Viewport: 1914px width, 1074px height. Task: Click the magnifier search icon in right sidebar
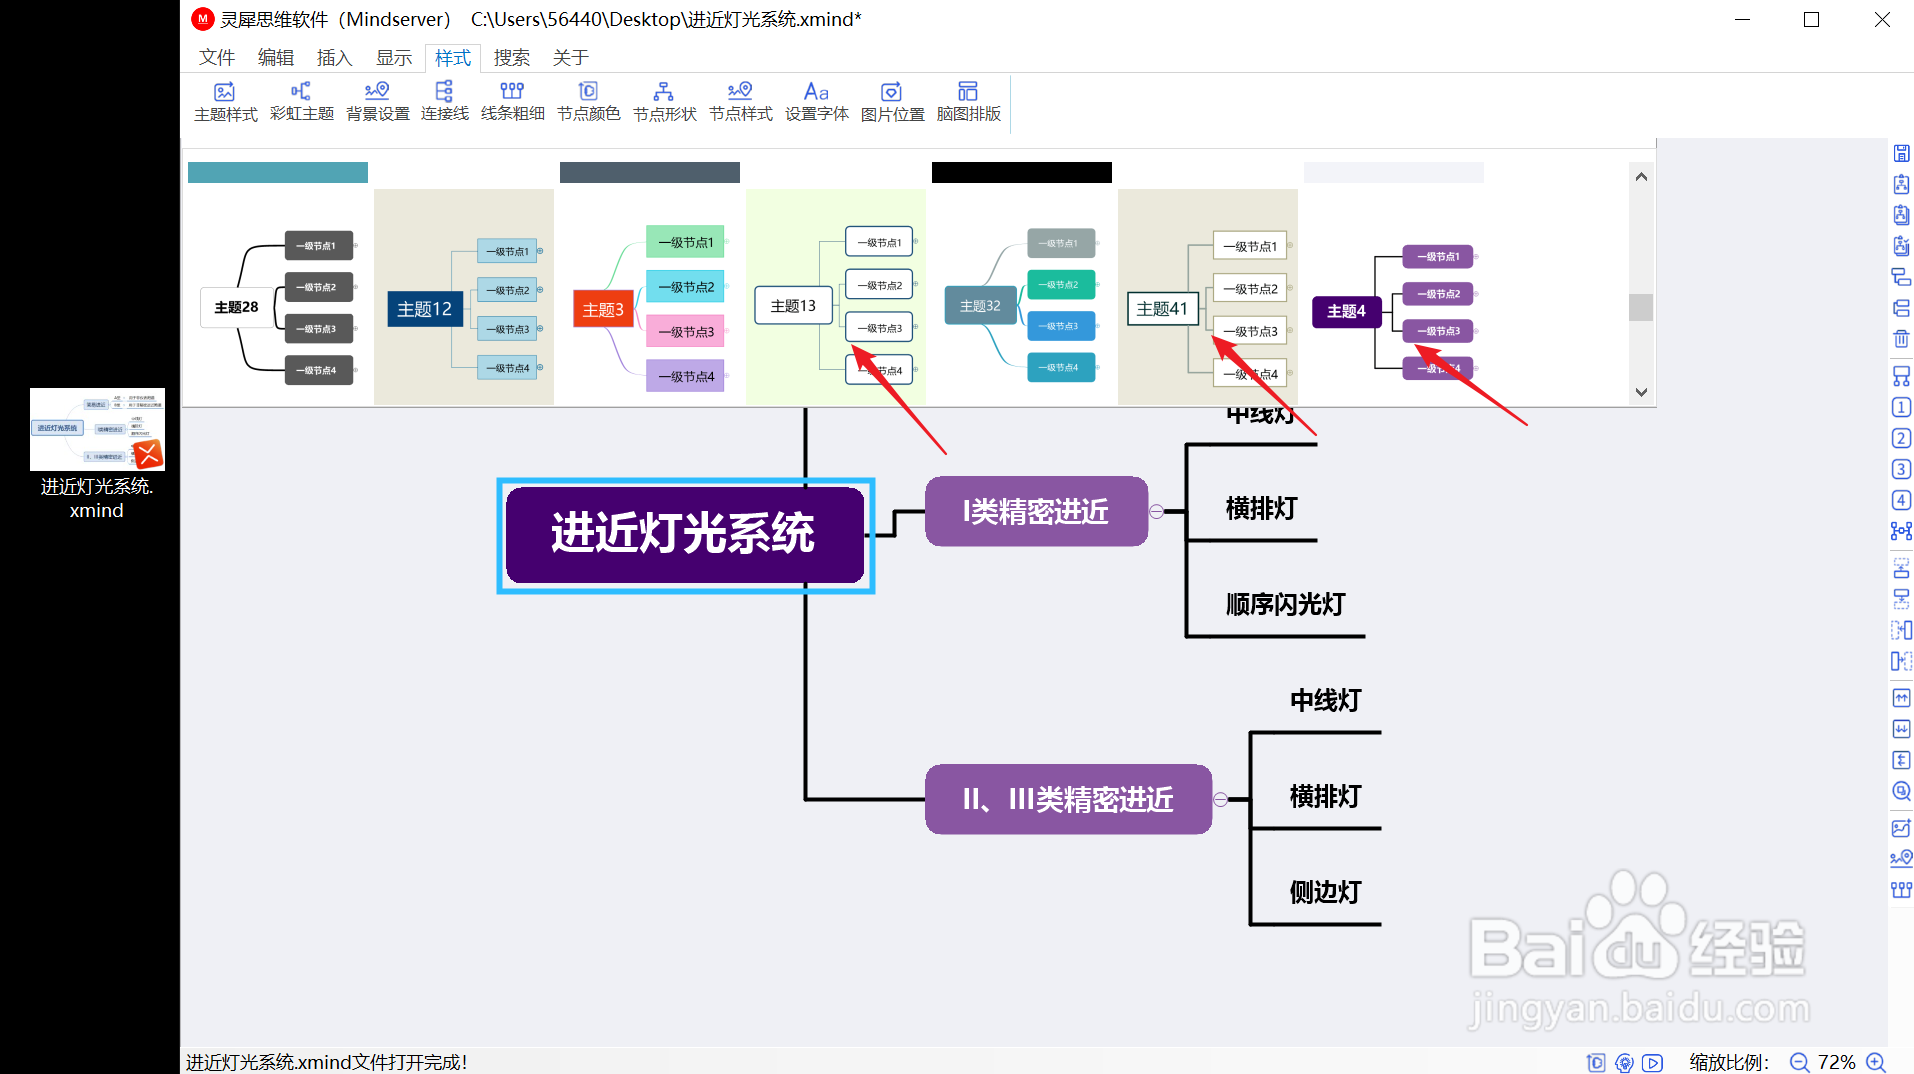coord(1901,791)
